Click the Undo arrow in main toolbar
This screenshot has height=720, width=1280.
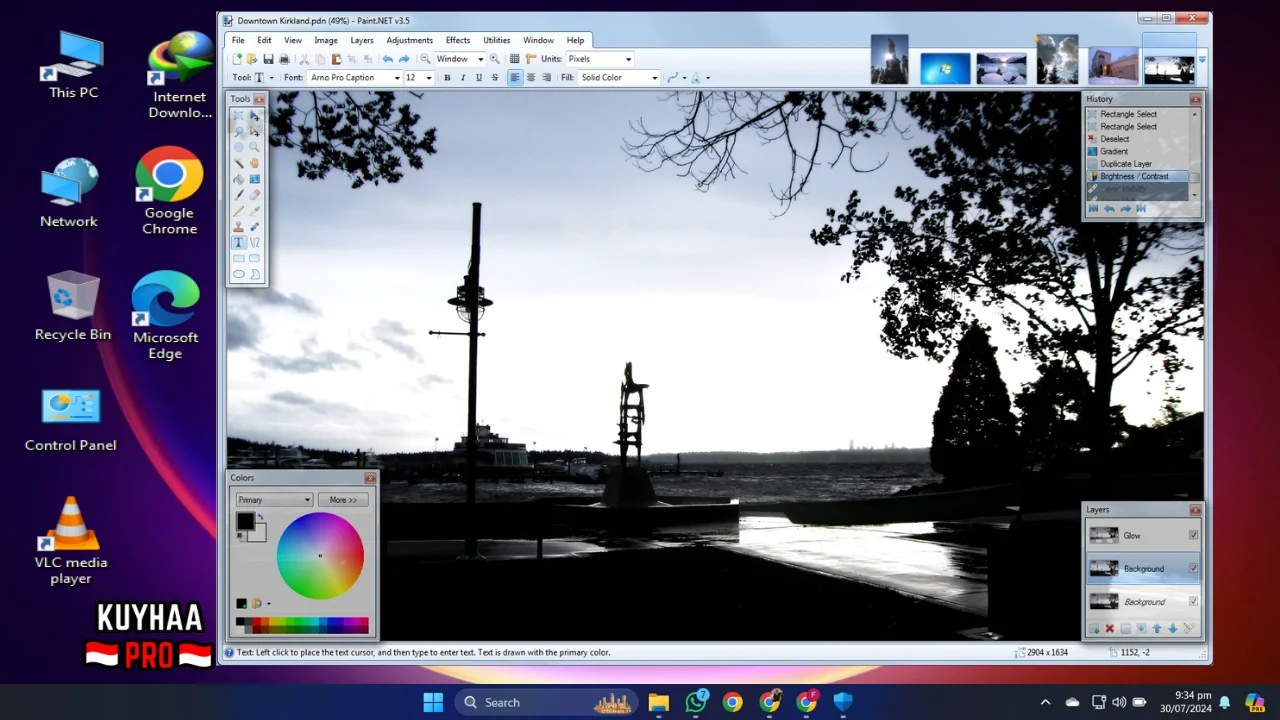(x=388, y=59)
